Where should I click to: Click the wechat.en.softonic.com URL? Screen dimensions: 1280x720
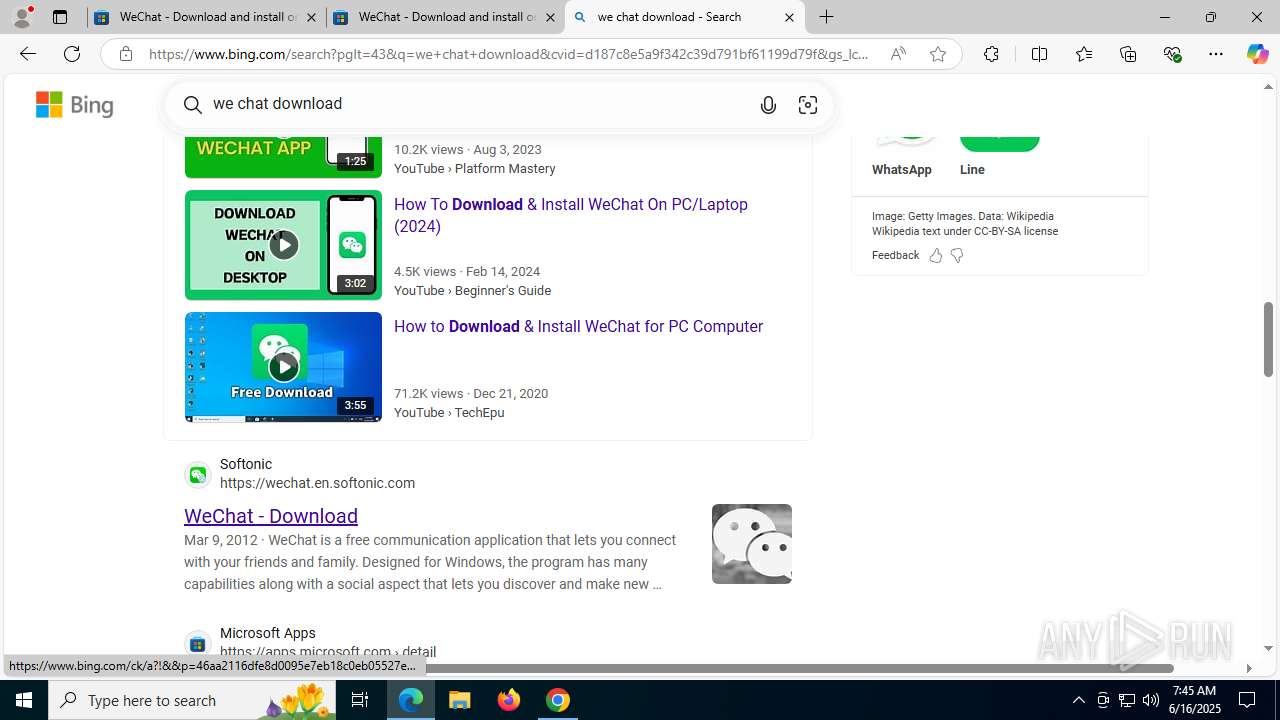click(317, 483)
